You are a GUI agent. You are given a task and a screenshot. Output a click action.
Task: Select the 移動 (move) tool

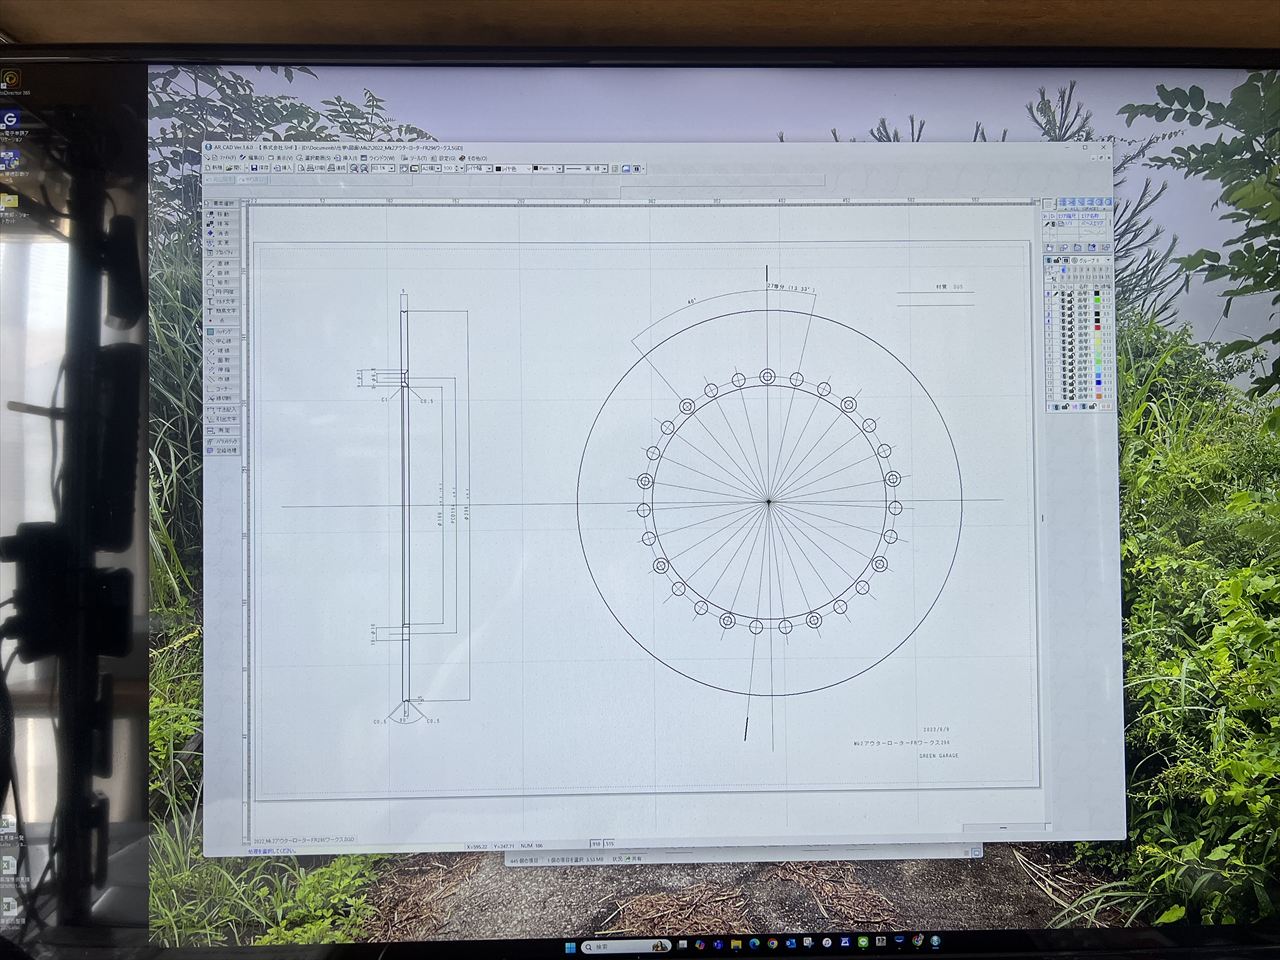click(221, 215)
